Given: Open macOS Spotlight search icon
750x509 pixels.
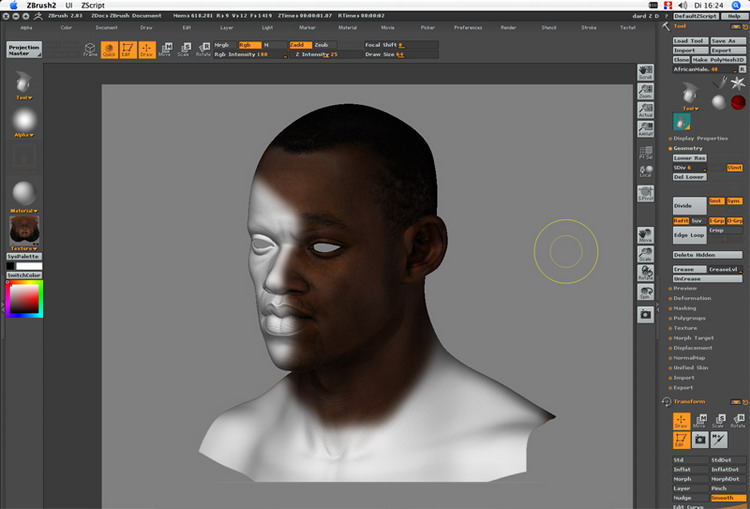Looking at the screenshot, I should (x=738, y=5).
